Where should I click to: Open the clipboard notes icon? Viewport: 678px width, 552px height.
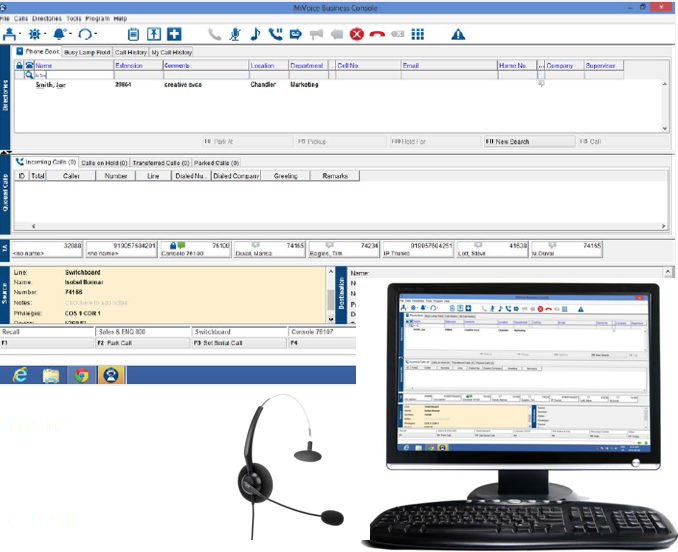click(x=134, y=34)
